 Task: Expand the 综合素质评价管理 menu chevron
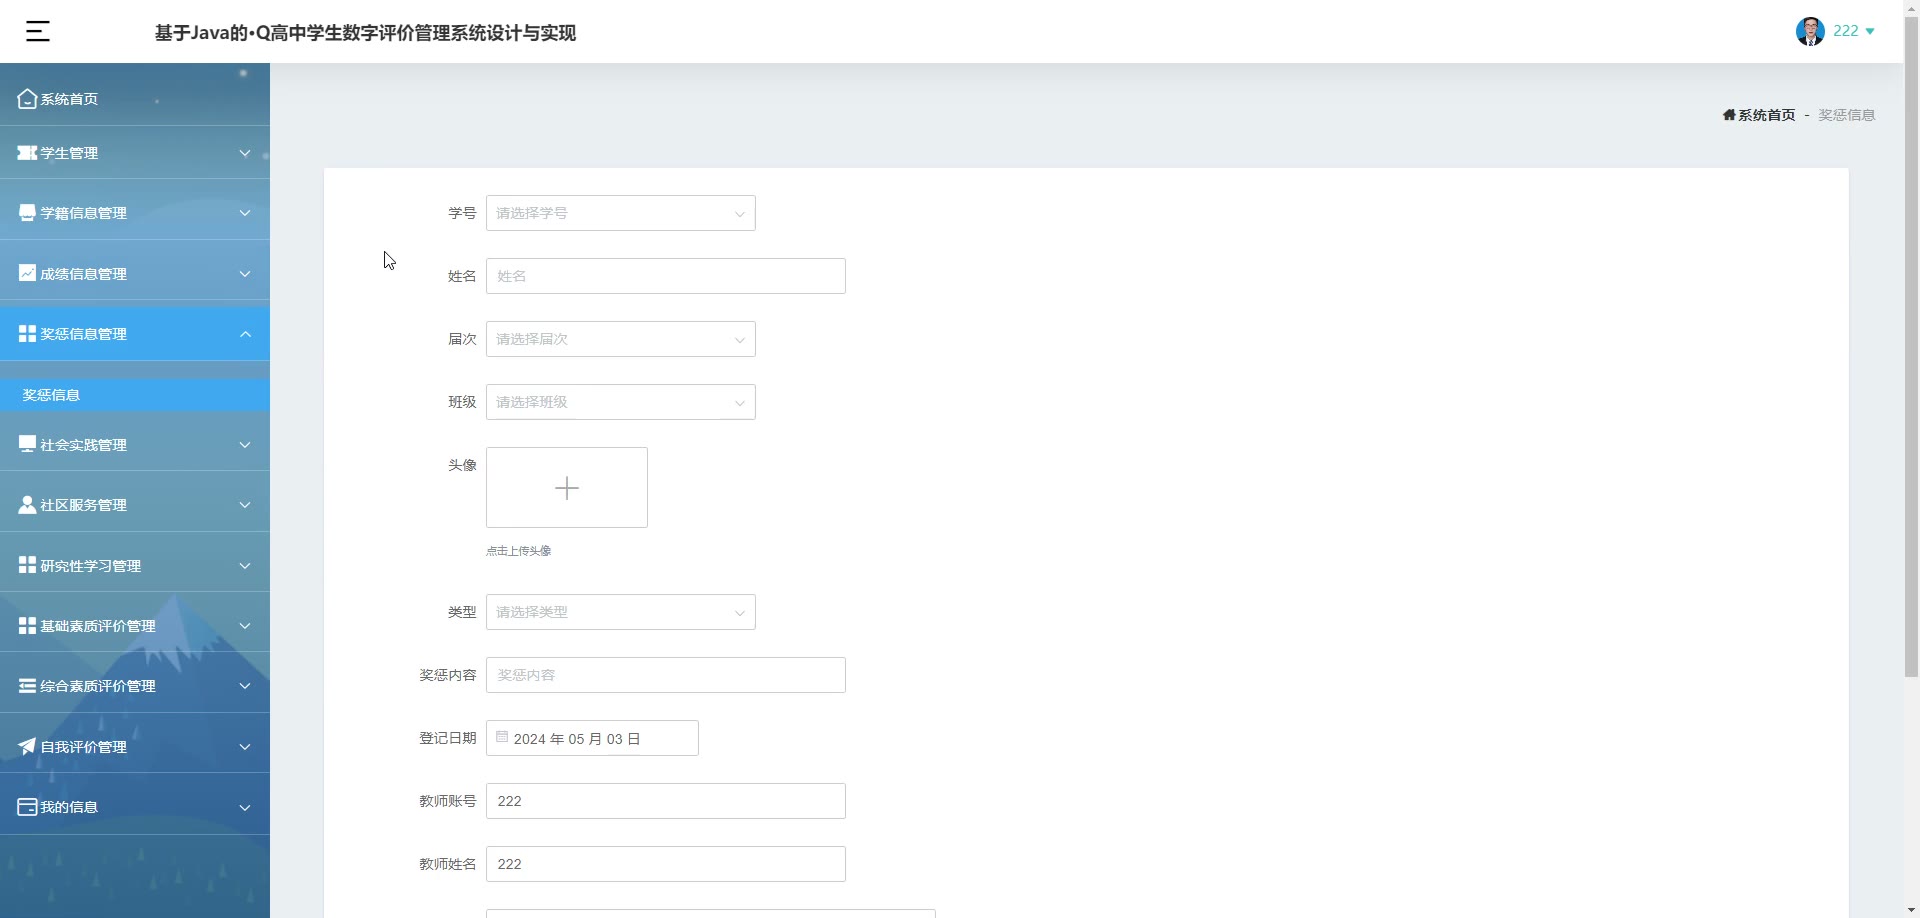point(245,686)
